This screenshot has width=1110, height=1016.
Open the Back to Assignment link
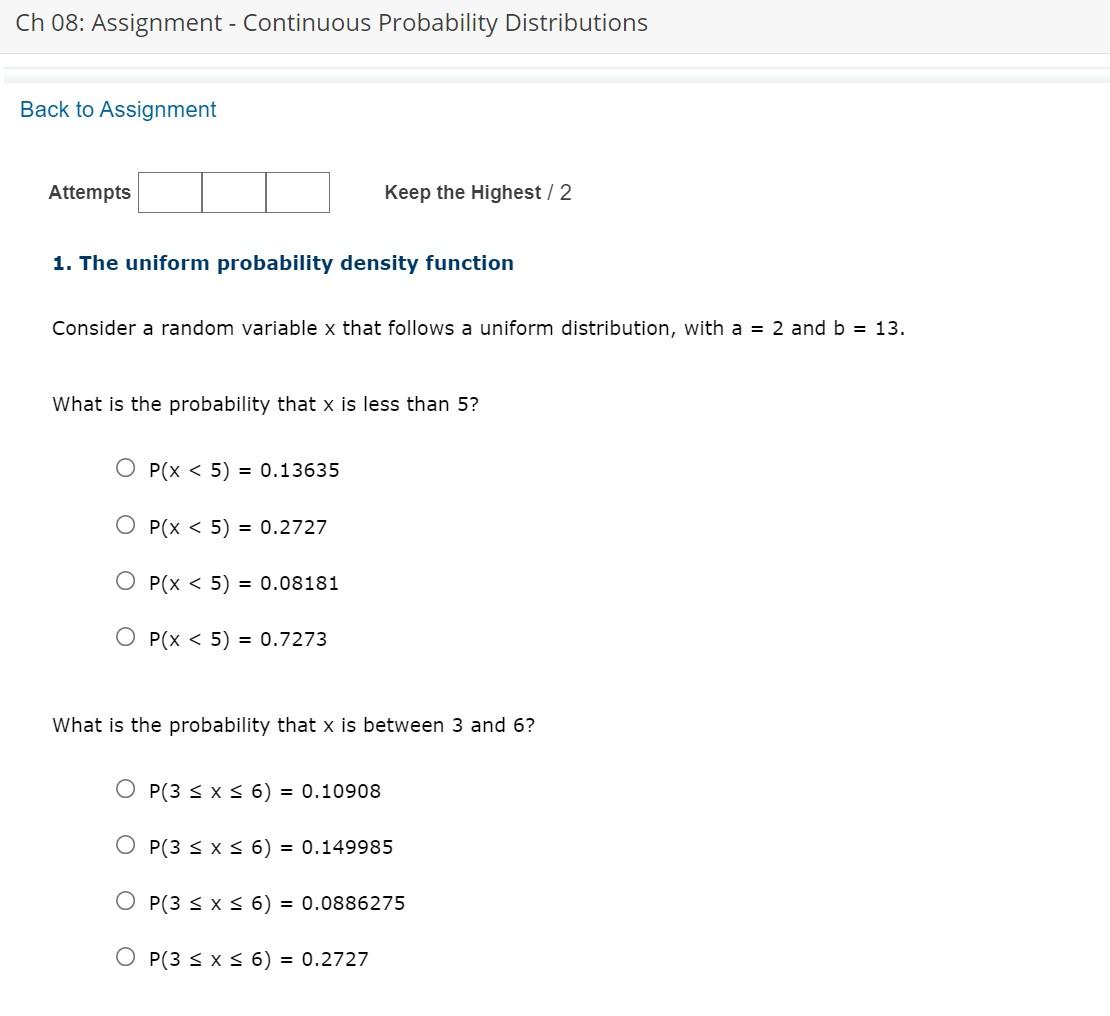point(117,109)
